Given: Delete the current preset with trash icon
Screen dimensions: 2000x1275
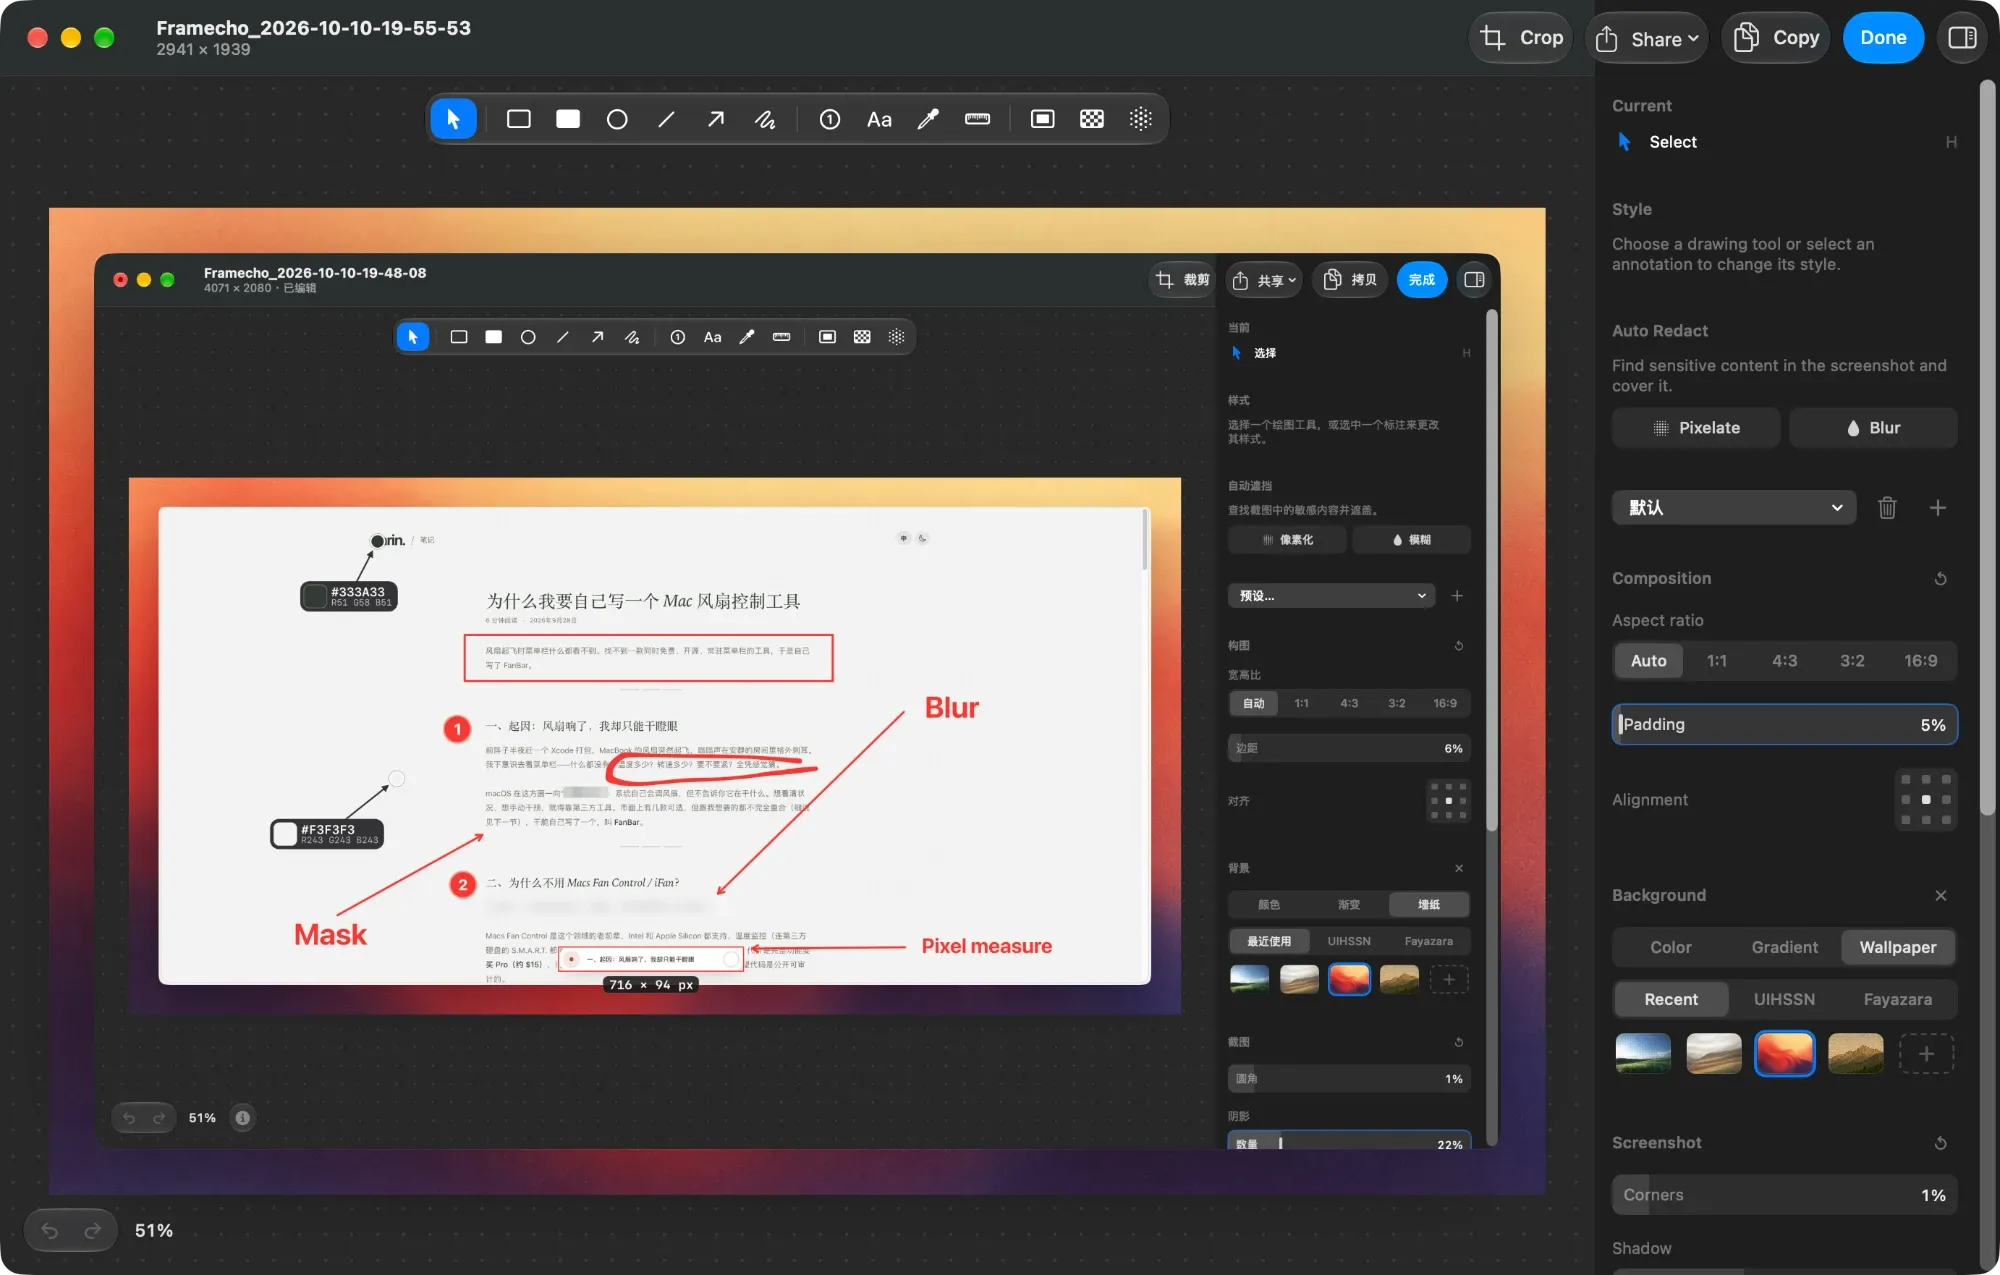Looking at the screenshot, I should pyautogui.click(x=1887, y=507).
